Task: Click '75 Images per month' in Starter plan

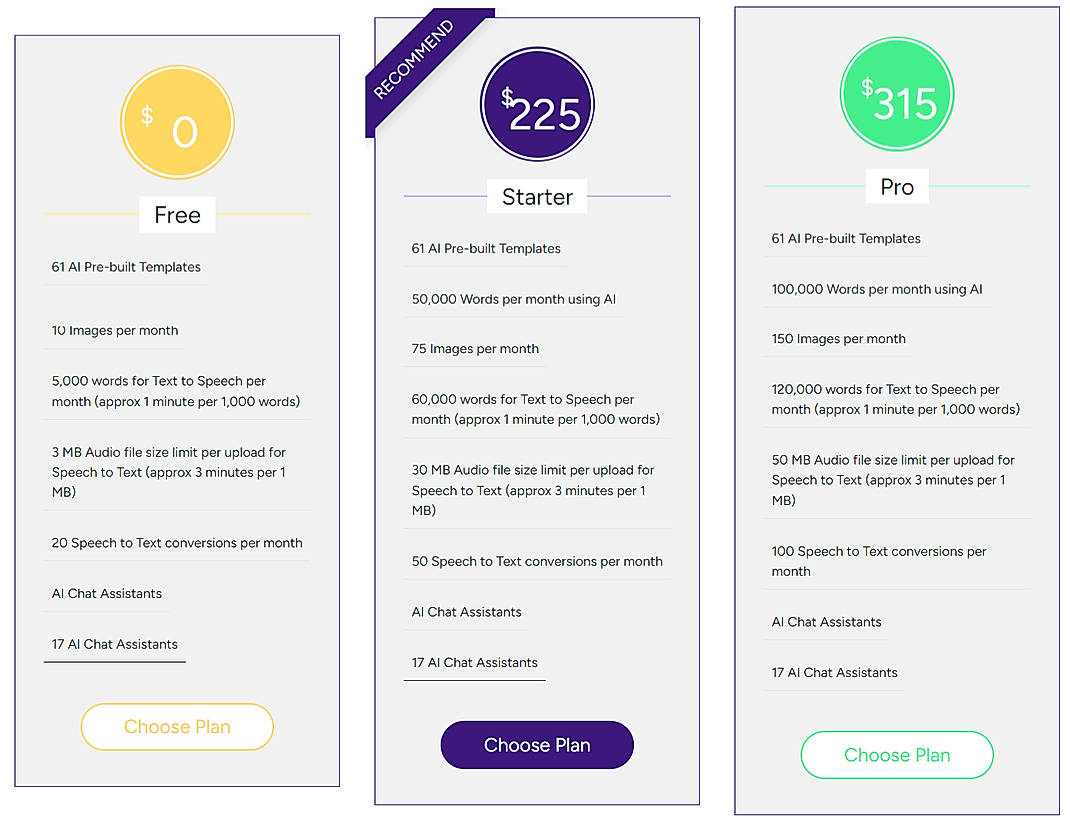Action: tap(475, 348)
